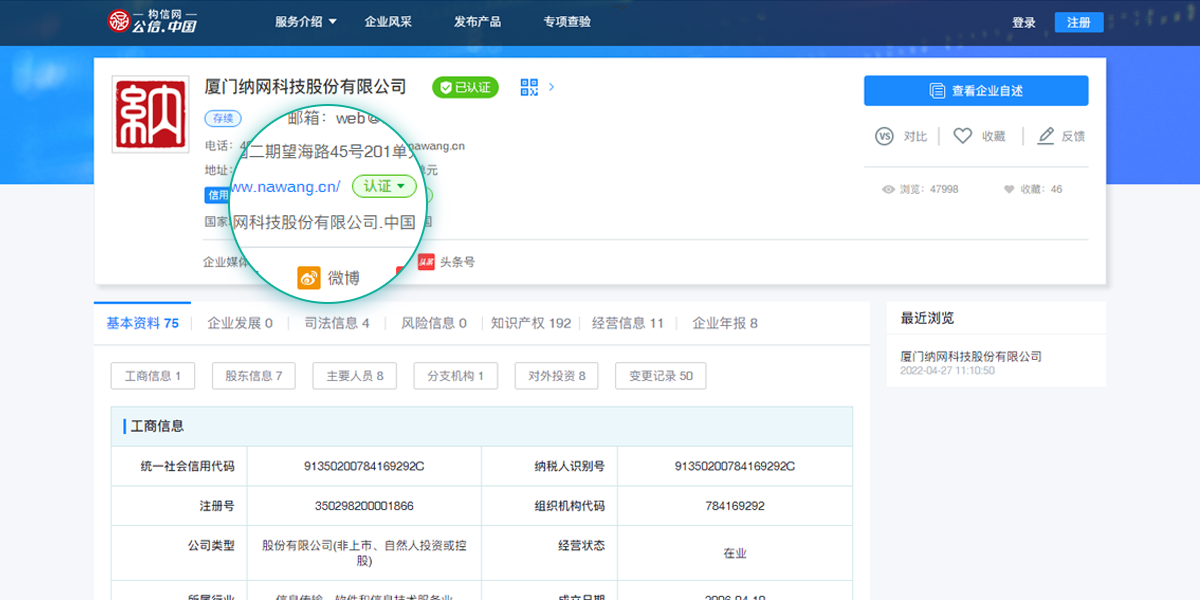
Task: Click the 对外投资 8 filter button
Action: click(556, 376)
